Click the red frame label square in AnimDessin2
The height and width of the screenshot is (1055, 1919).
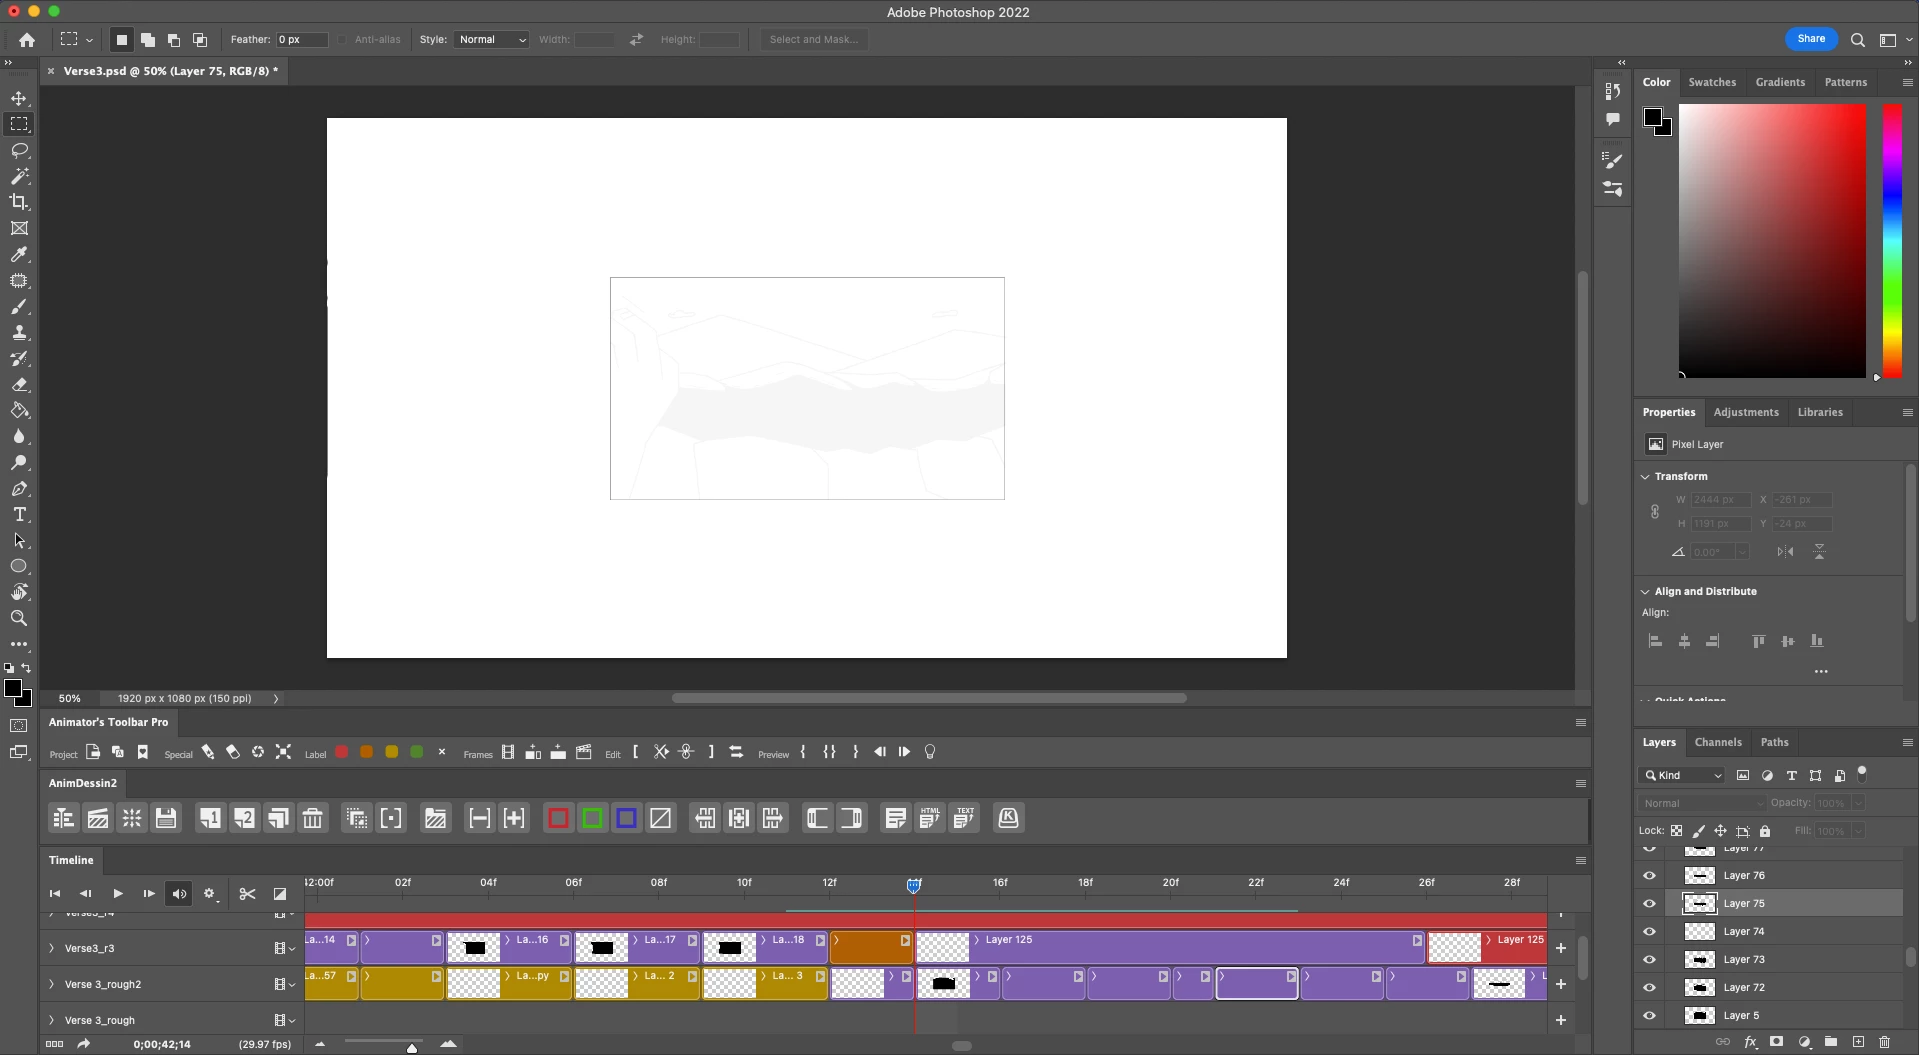(558, 818)
